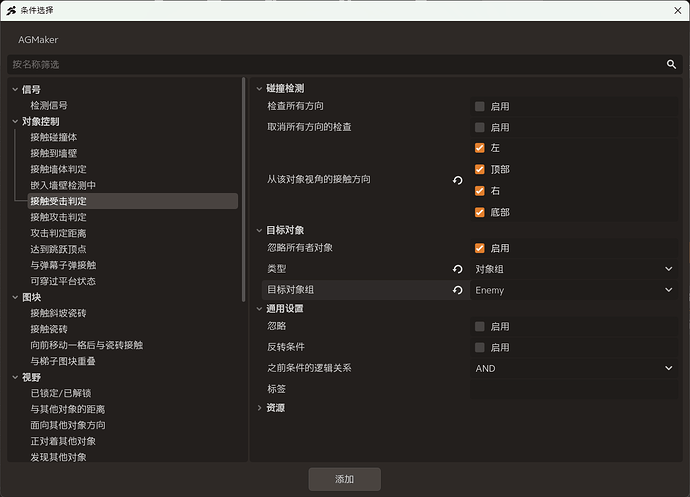Enable the 反转条件 checkbox

point(480,347)
